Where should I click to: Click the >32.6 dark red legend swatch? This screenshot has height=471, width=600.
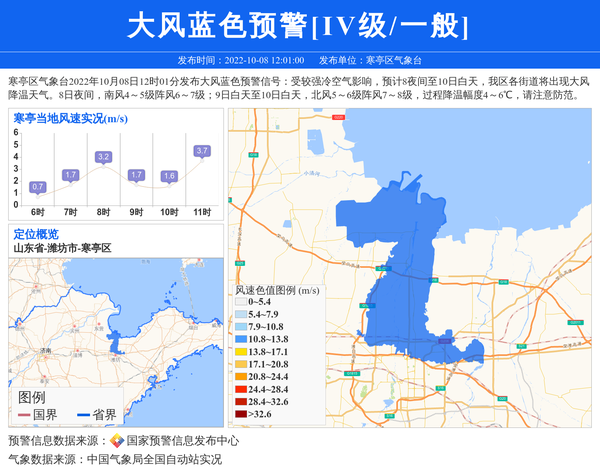click(x=240, y=413)
